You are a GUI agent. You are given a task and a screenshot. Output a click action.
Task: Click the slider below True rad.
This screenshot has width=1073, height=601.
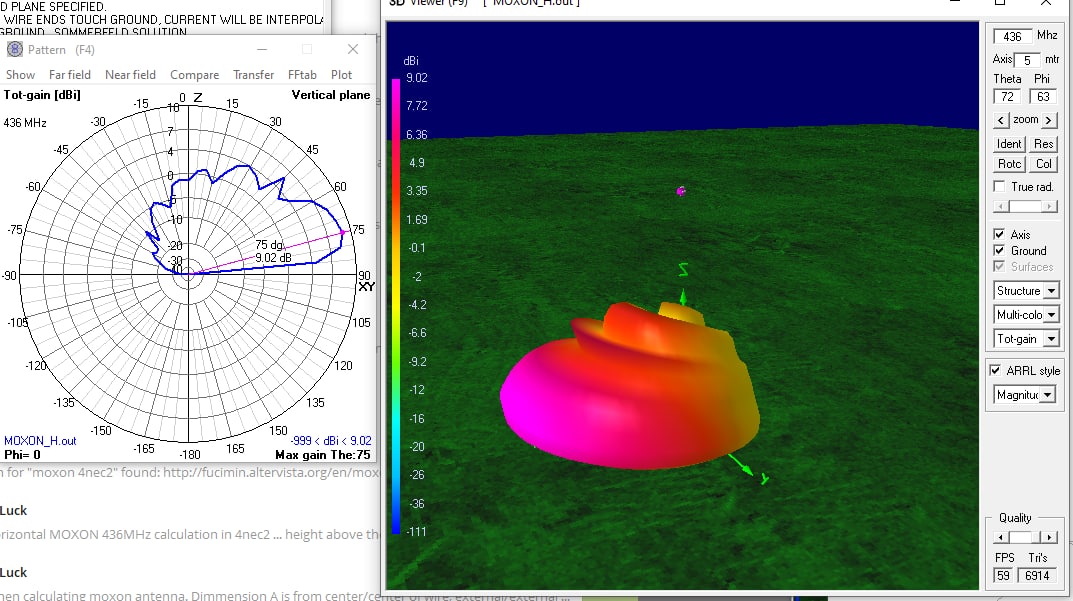[x=1025, y=206]
